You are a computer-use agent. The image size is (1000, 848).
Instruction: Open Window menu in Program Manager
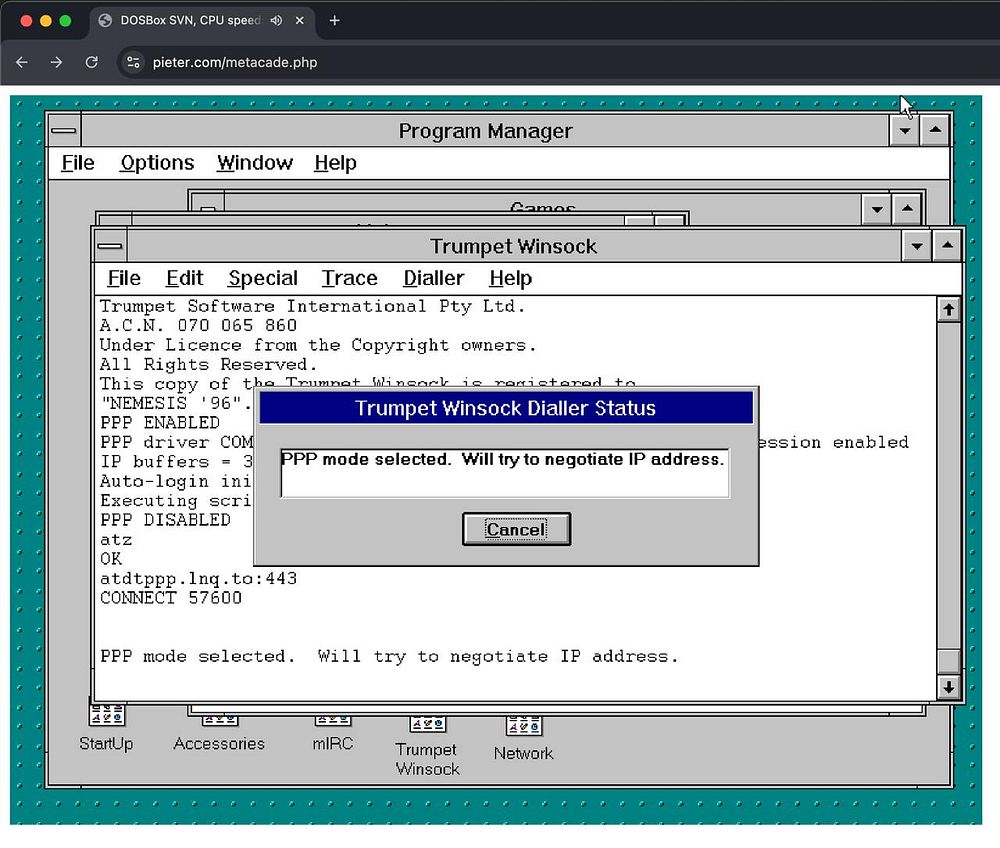click(x=254, y=163)
